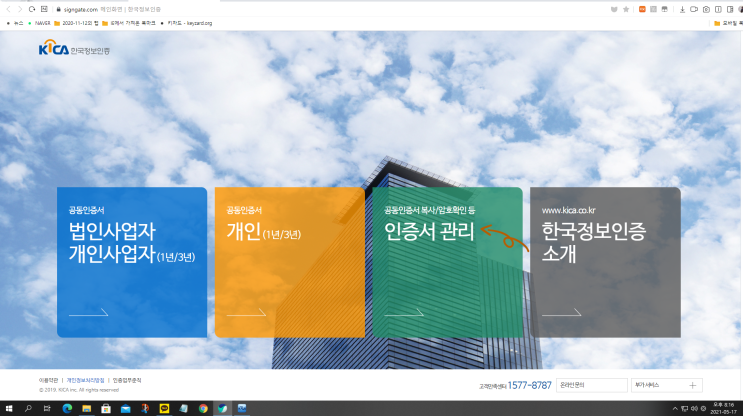Open the 모바일 bookmarks folder at right
Image resolution: width=743 pixels, height=416 pixels.
(x=728, y=23)
